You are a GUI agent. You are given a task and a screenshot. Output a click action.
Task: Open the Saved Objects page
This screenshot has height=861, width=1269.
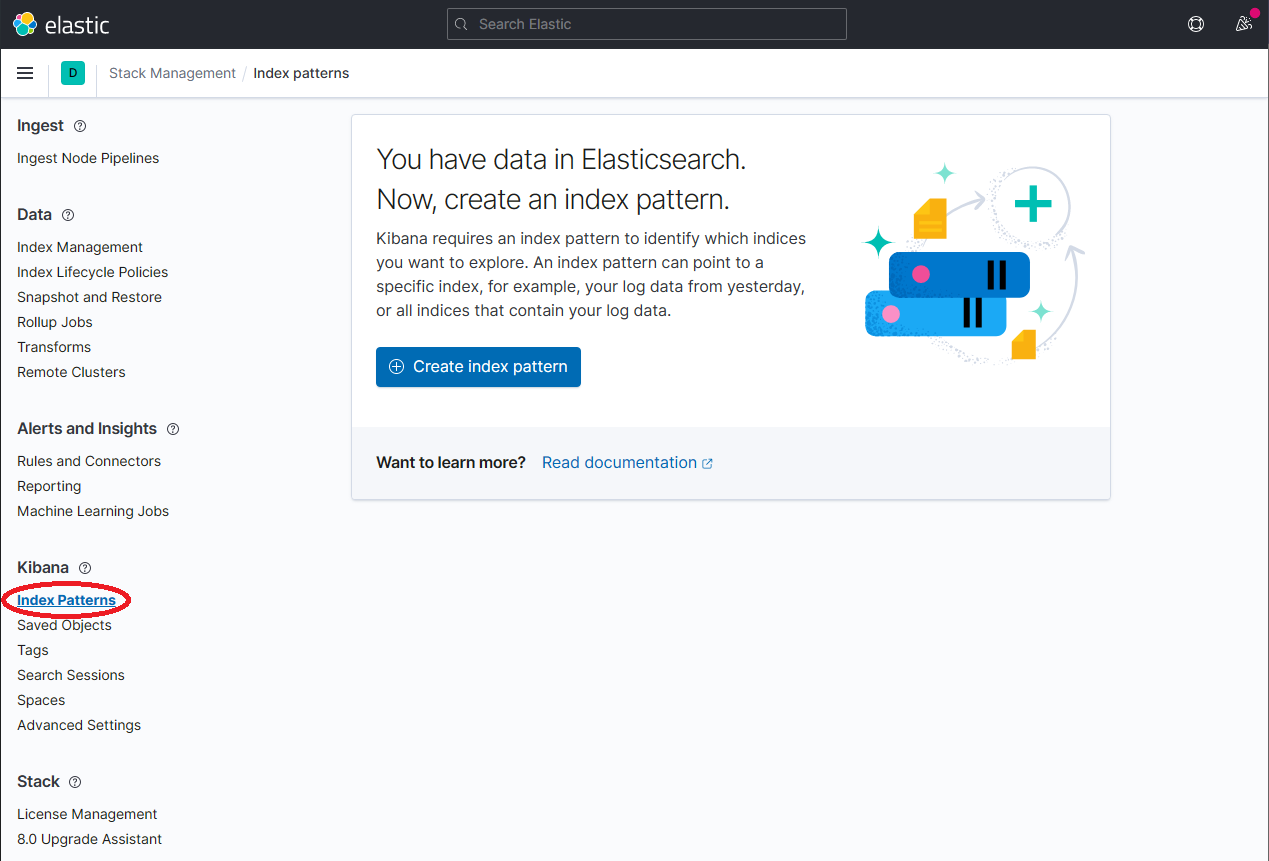pyautogui.click(x=64, y=624)
